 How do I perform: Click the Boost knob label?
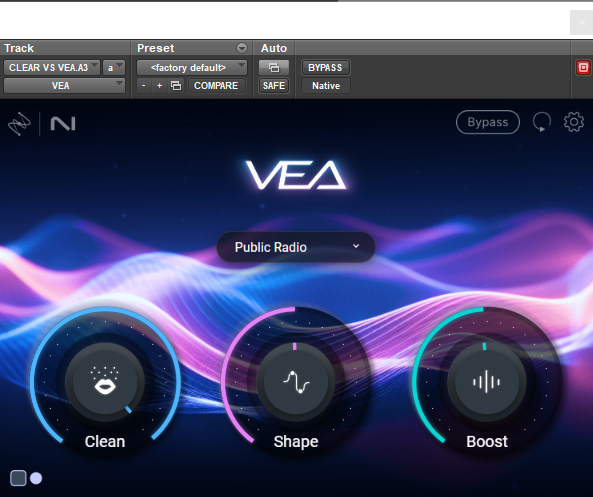(487, 441)
